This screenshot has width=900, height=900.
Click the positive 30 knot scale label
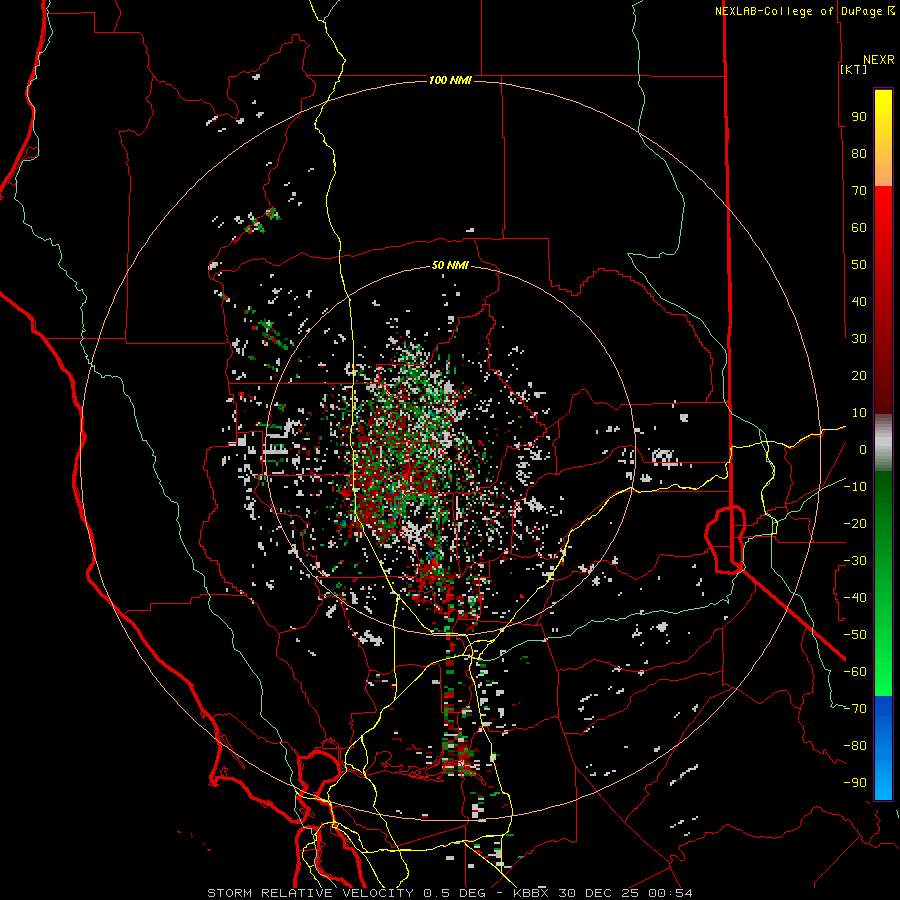pyautogui.click(x=859, y=339)
